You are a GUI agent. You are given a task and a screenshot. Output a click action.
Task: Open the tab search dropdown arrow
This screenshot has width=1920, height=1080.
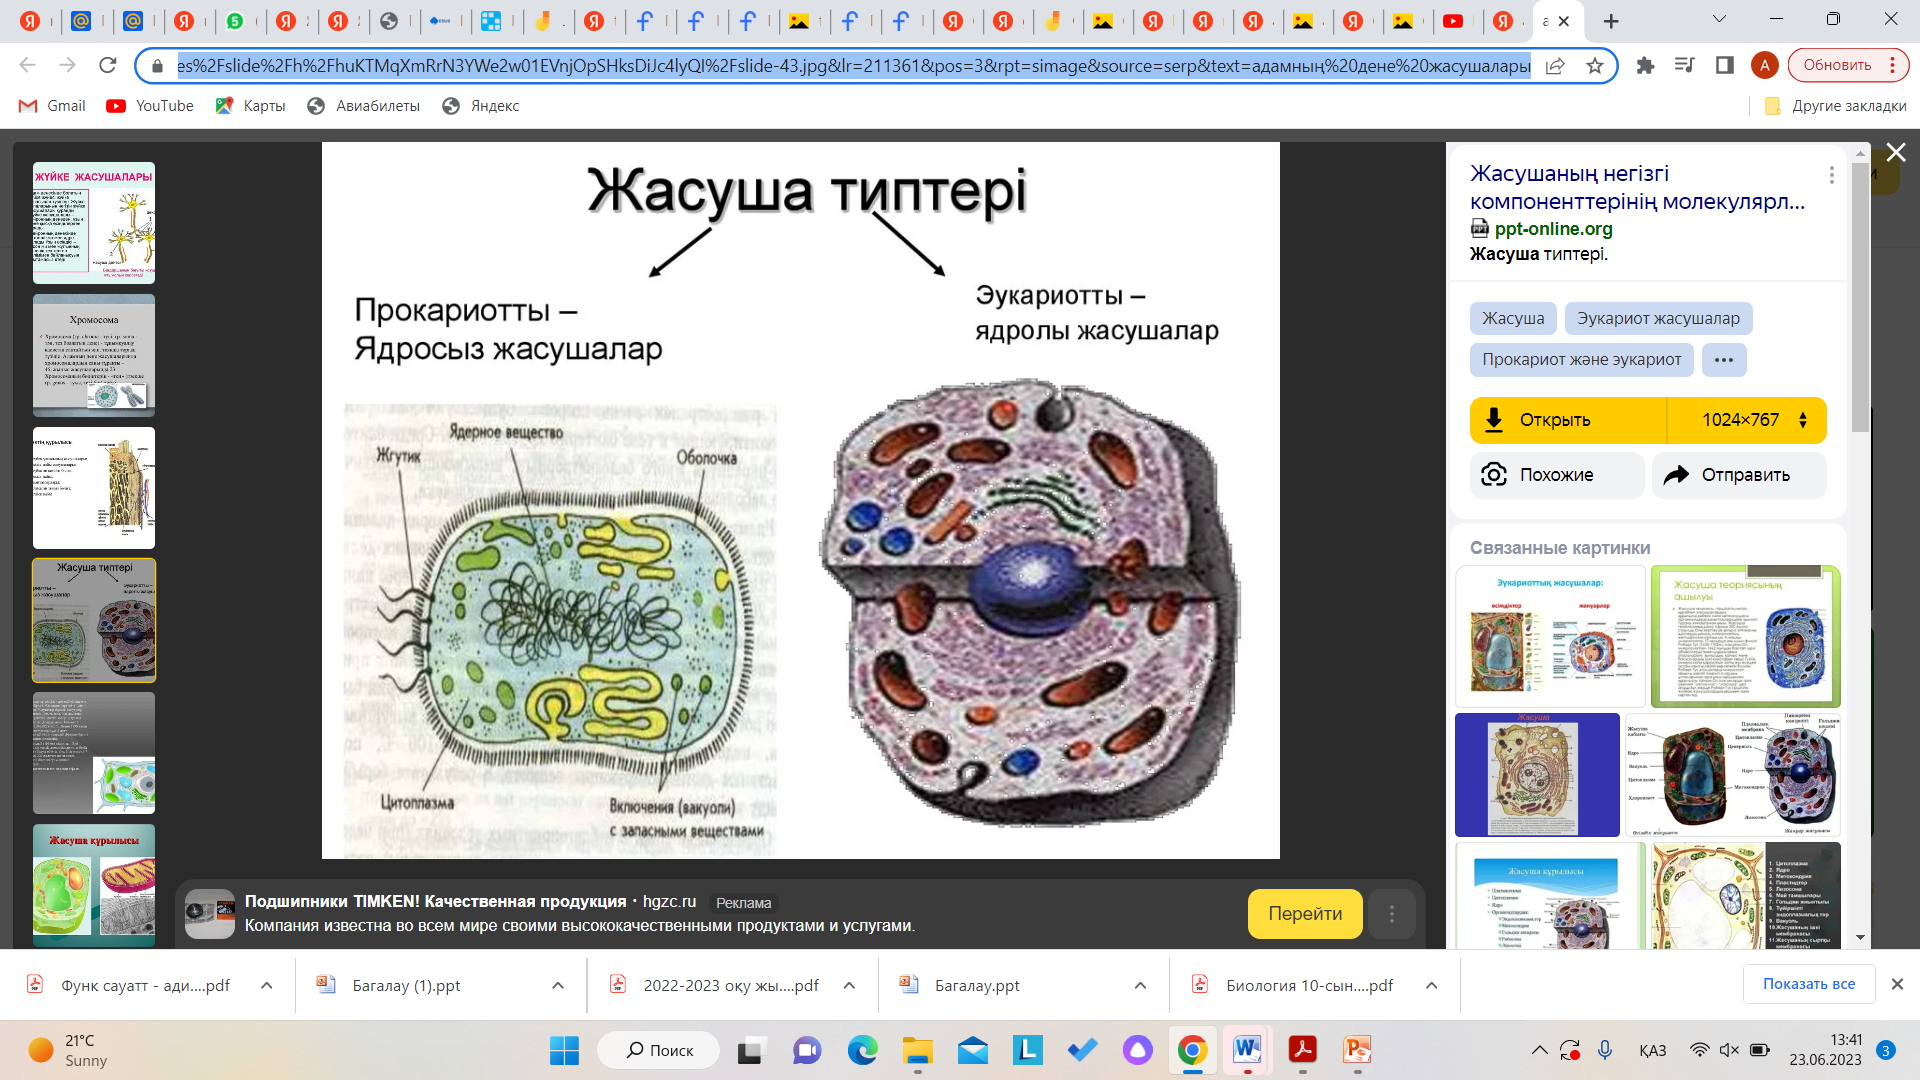(x=1719, y=19)
